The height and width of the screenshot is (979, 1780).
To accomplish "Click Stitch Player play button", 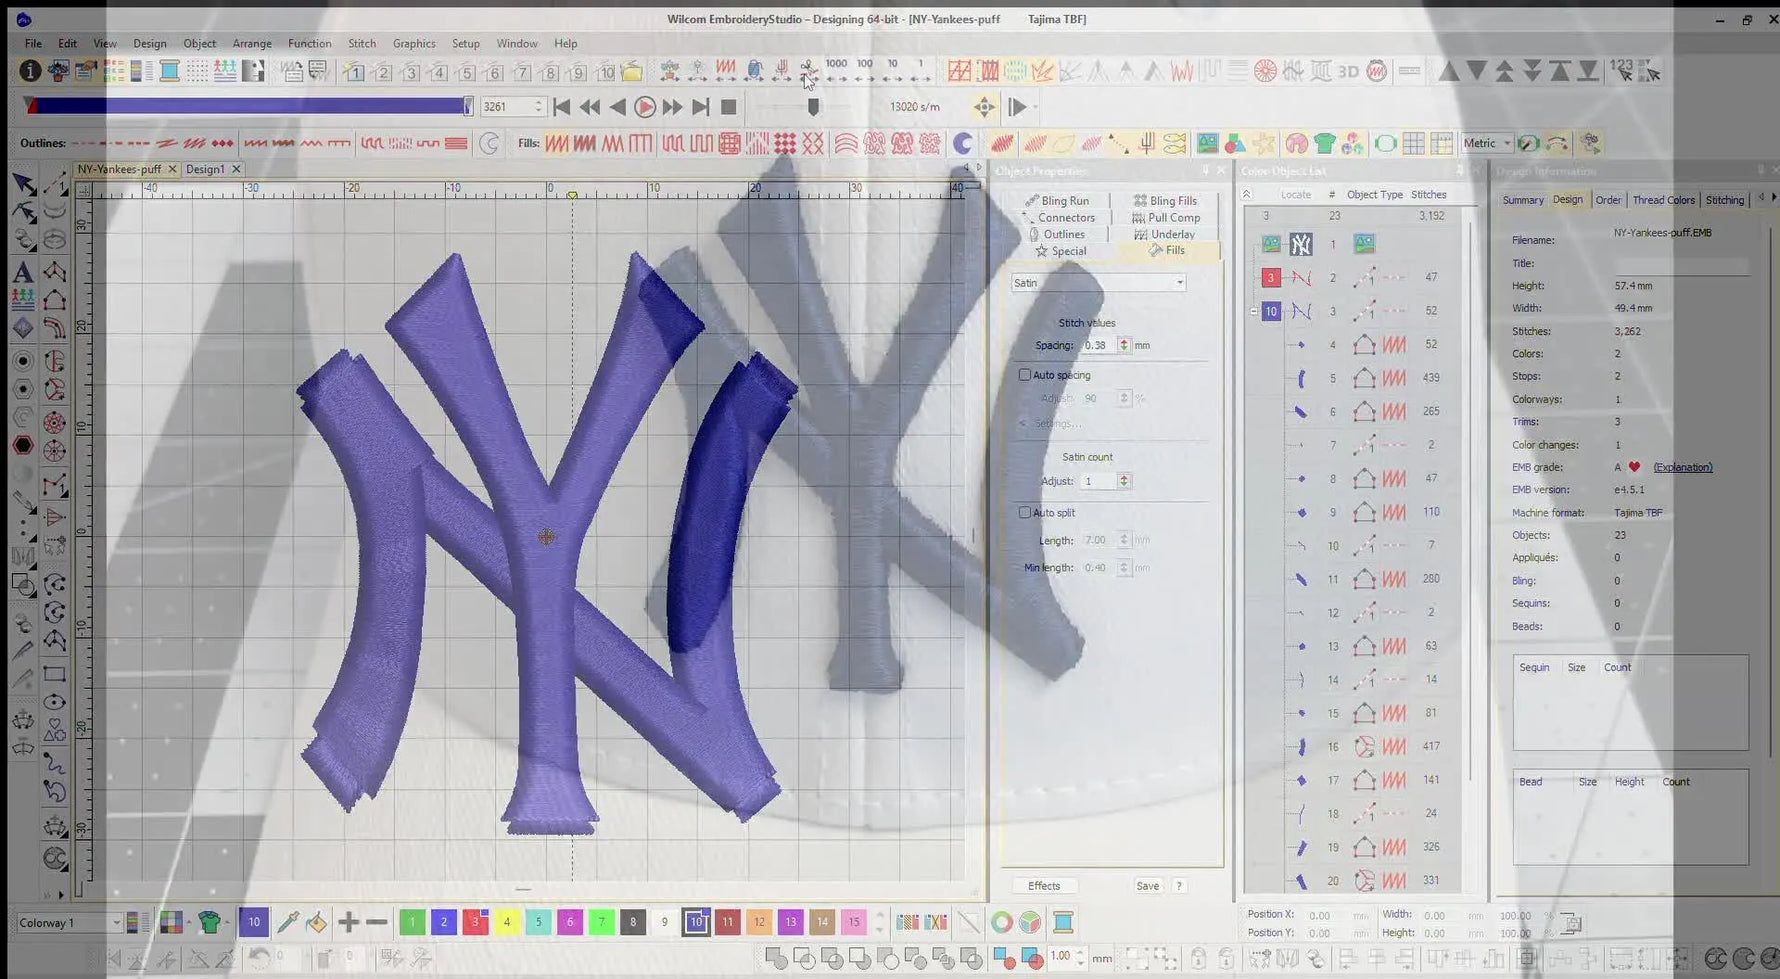I will (x=645, y=107).
